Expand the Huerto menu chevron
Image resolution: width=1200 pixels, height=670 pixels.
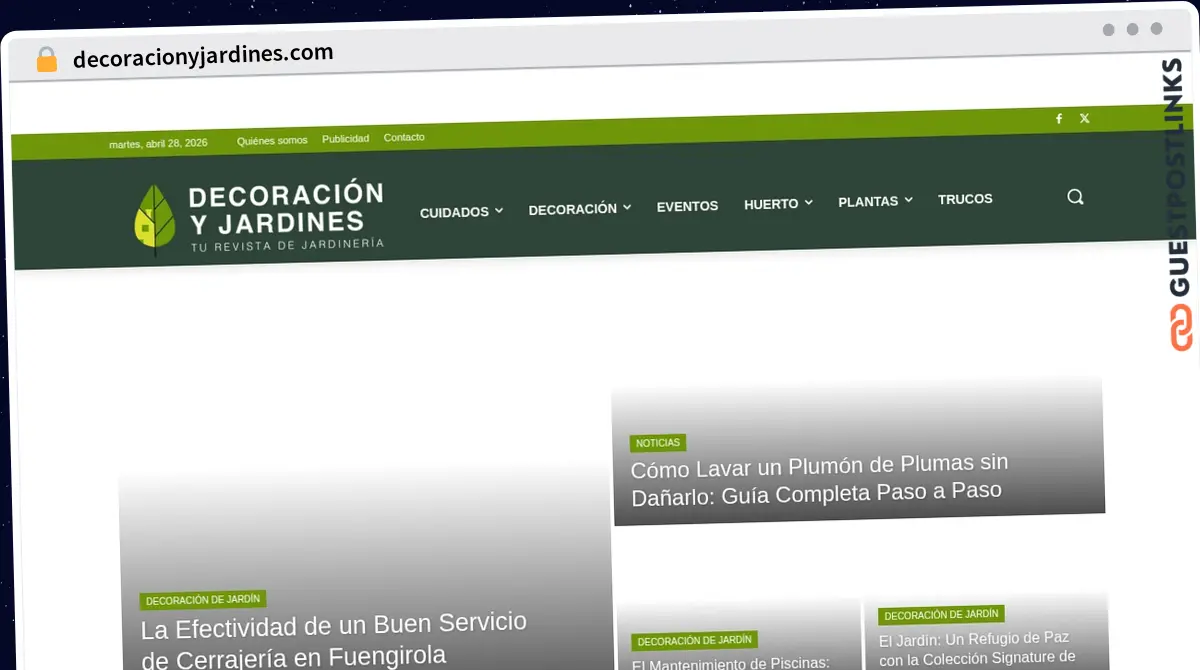tap(808, 202)
